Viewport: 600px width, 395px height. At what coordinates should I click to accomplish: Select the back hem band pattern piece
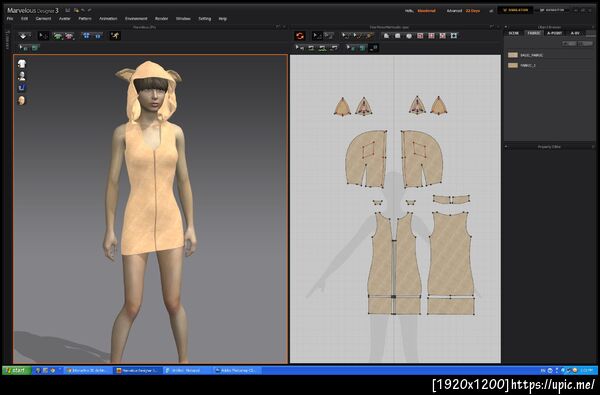point(451,306)
